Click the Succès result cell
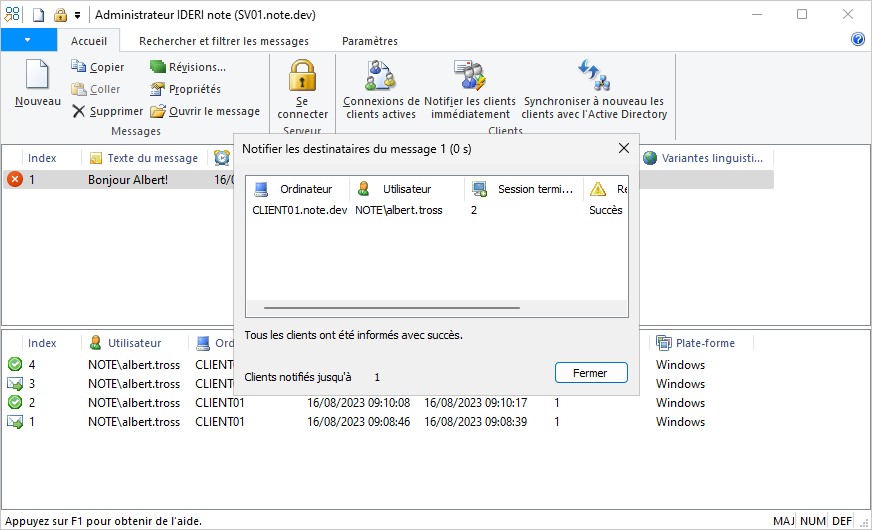The width and height of the screenshot is (872, 530). (x=606, y=210)
